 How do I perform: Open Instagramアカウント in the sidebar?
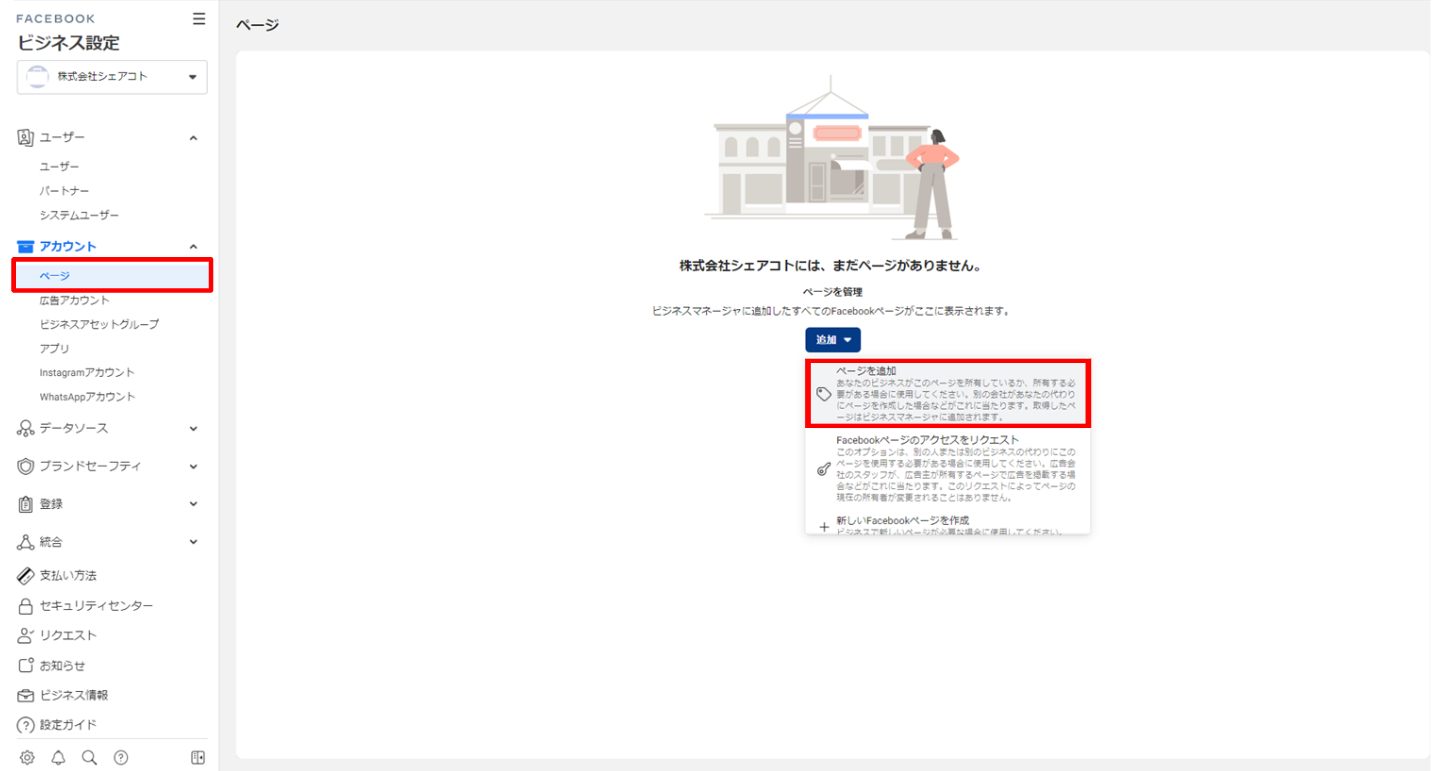[x=87, y=372]
